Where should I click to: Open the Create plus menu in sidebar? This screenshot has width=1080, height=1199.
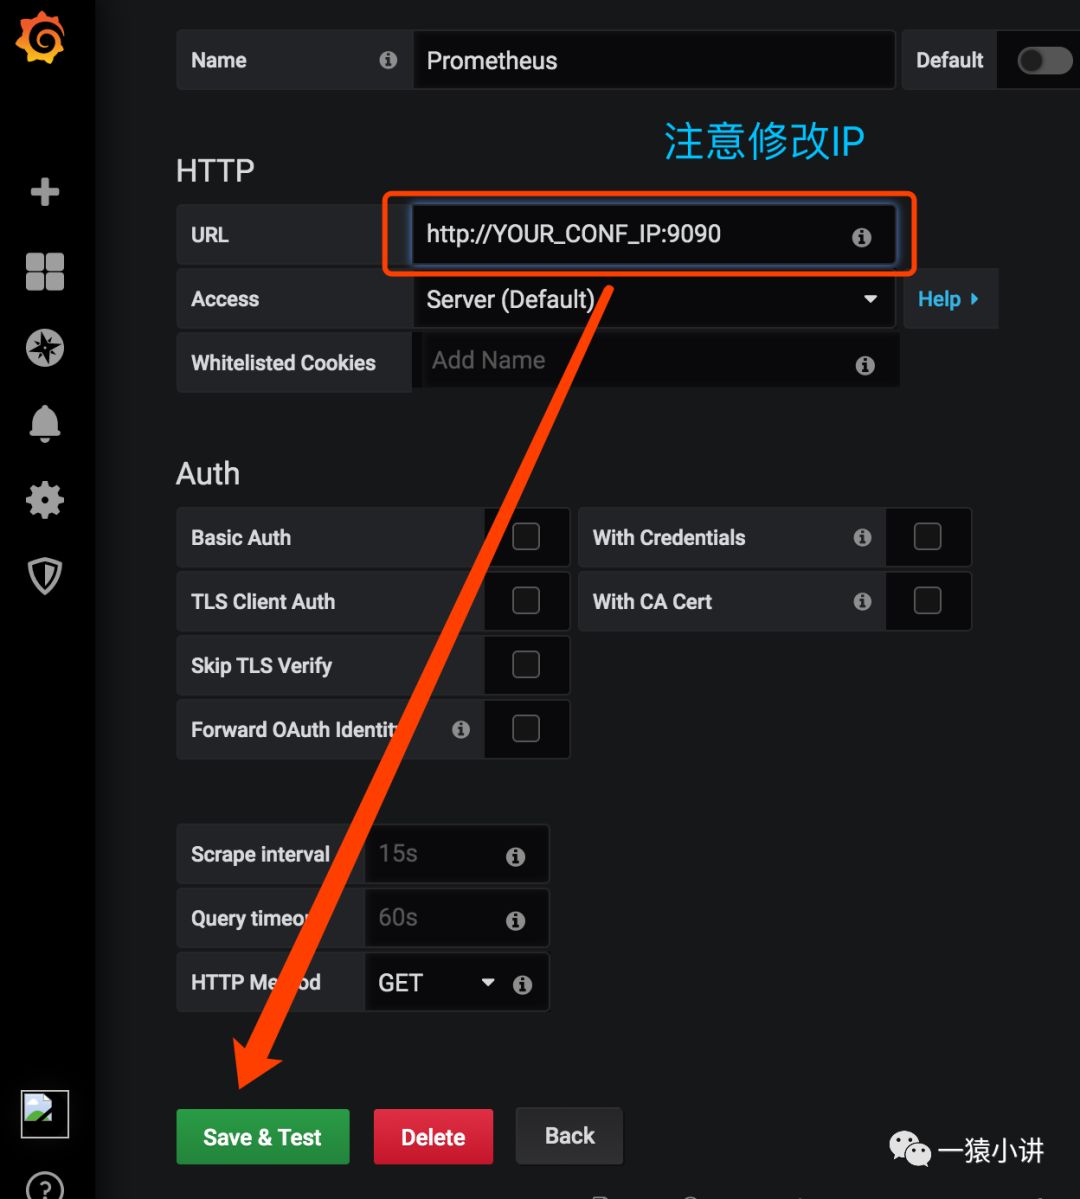[44, 191]
